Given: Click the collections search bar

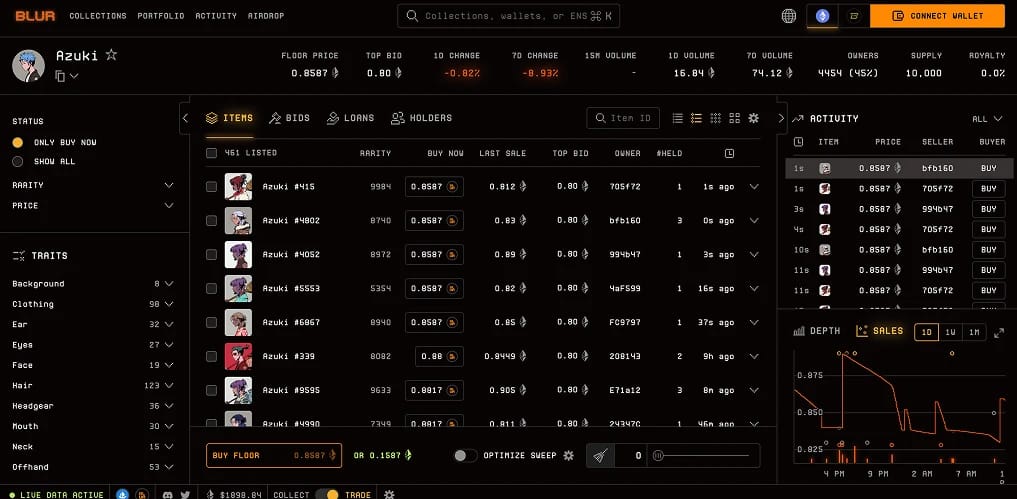Looking at the screenshot, I should tap(508, 16).
